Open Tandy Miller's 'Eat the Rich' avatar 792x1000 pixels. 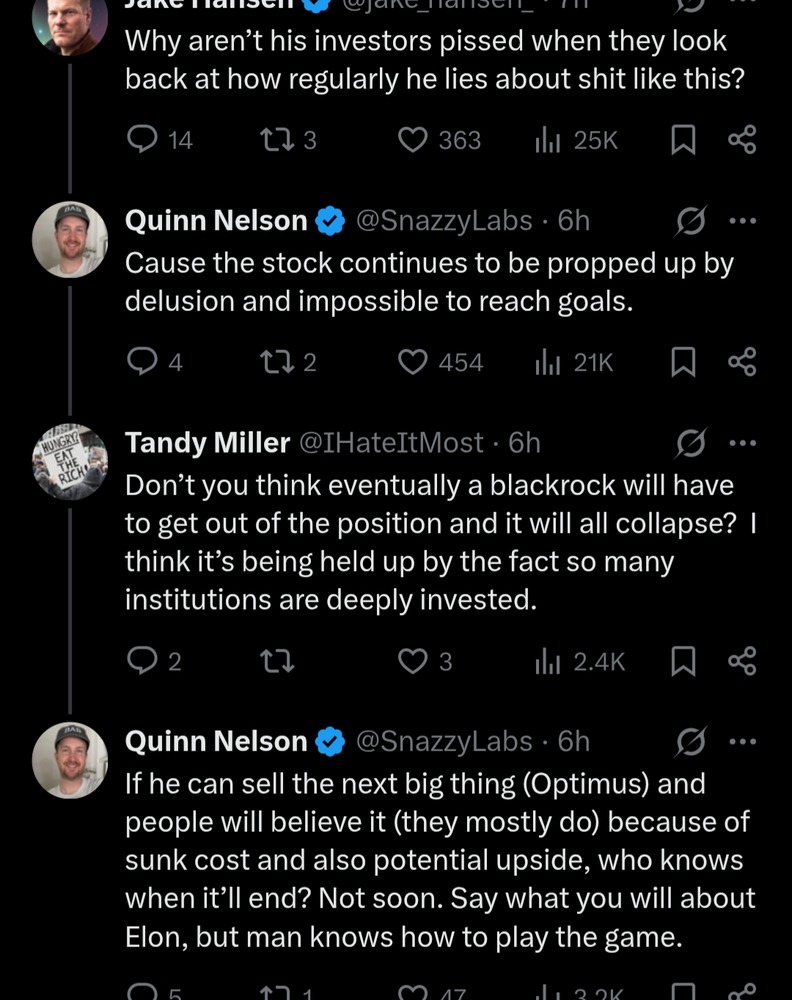70,459
